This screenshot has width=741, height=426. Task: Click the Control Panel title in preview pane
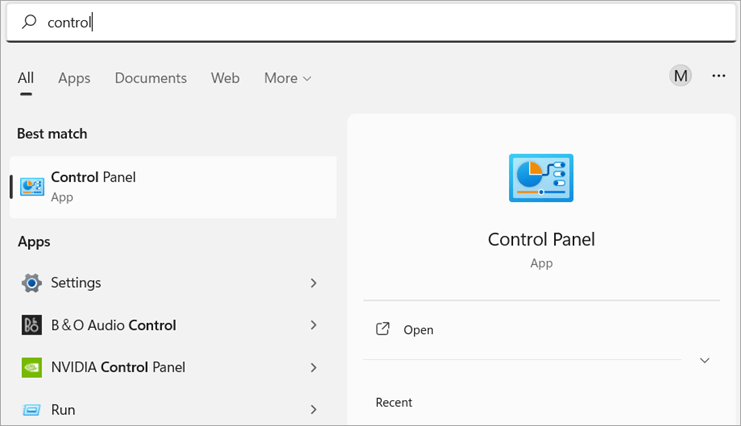tap(541, 239)
